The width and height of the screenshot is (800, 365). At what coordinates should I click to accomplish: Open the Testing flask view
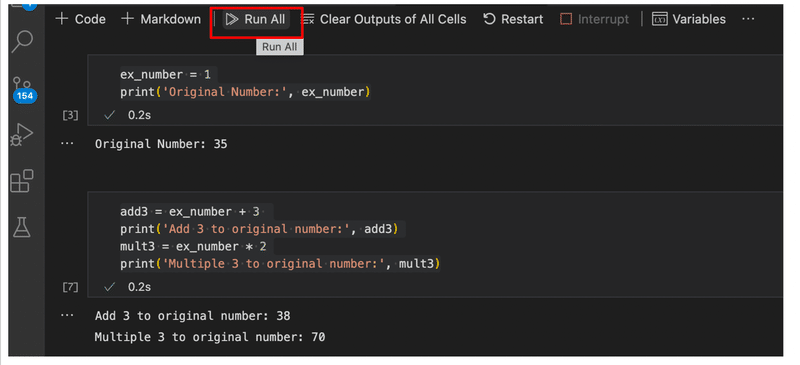point(22,226)
